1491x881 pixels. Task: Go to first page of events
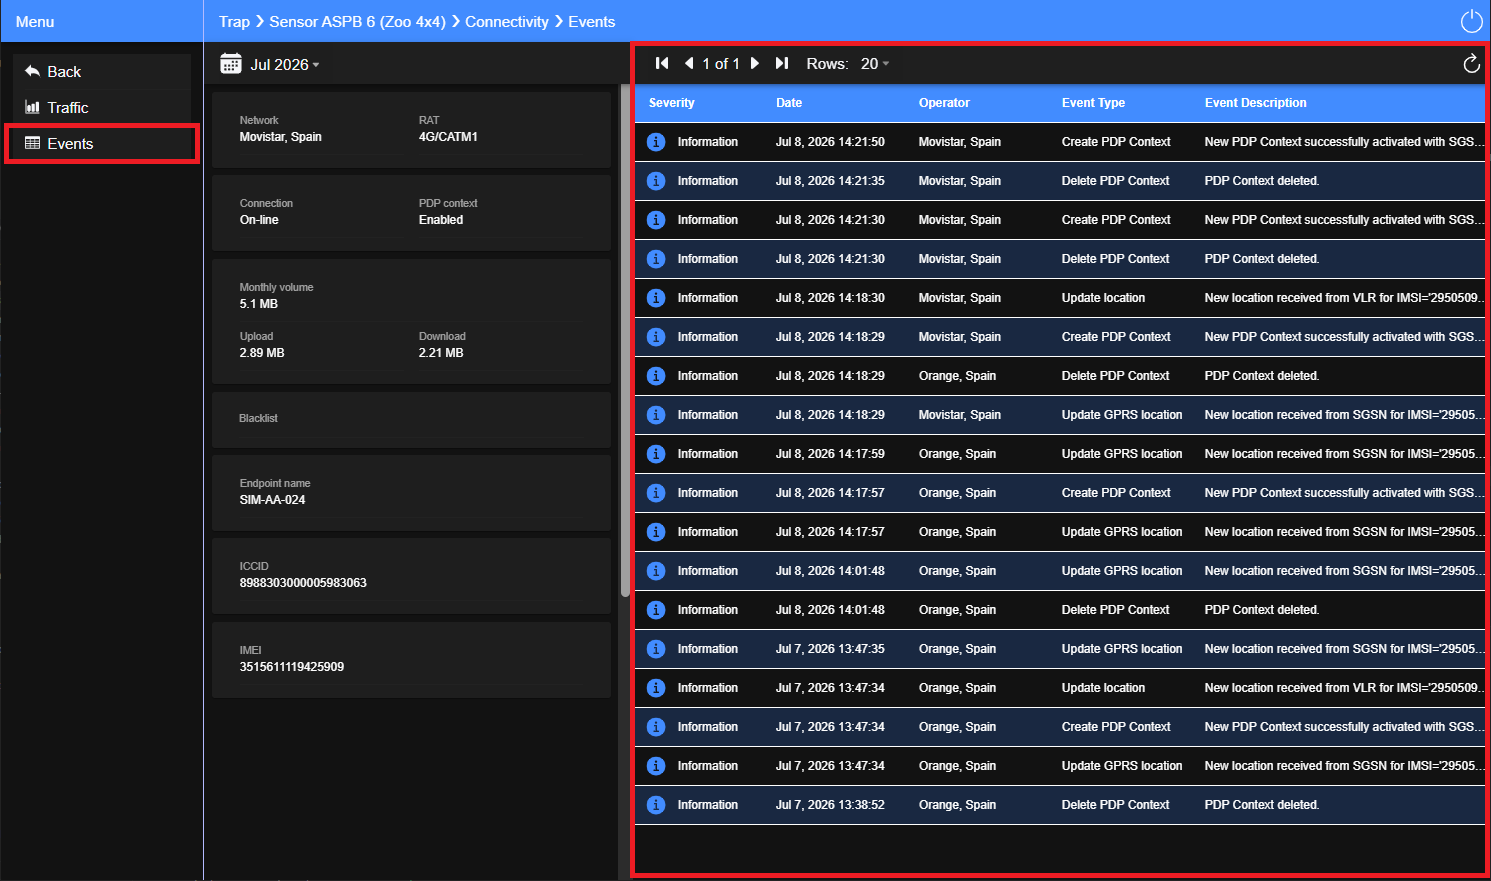(662, 63)
